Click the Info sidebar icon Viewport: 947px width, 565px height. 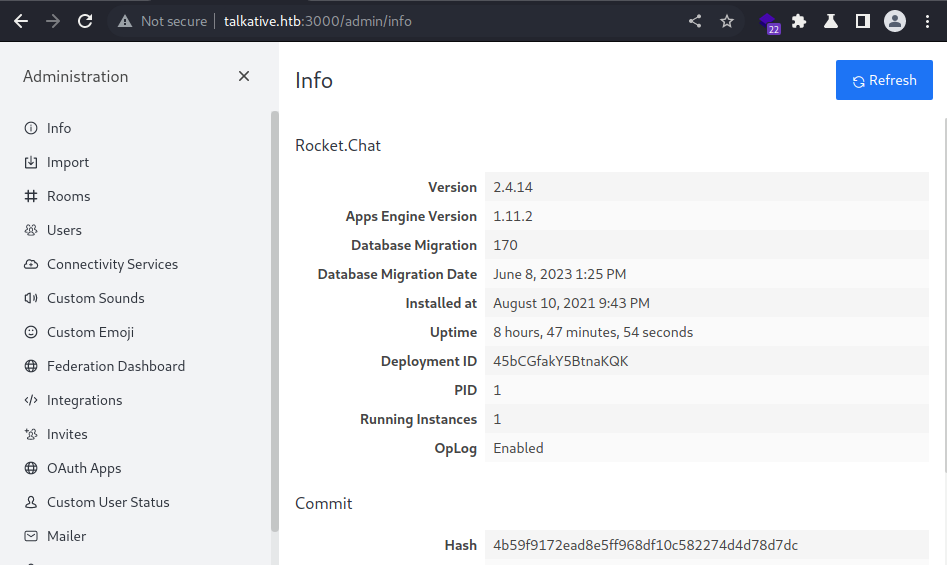pos(31,128)
